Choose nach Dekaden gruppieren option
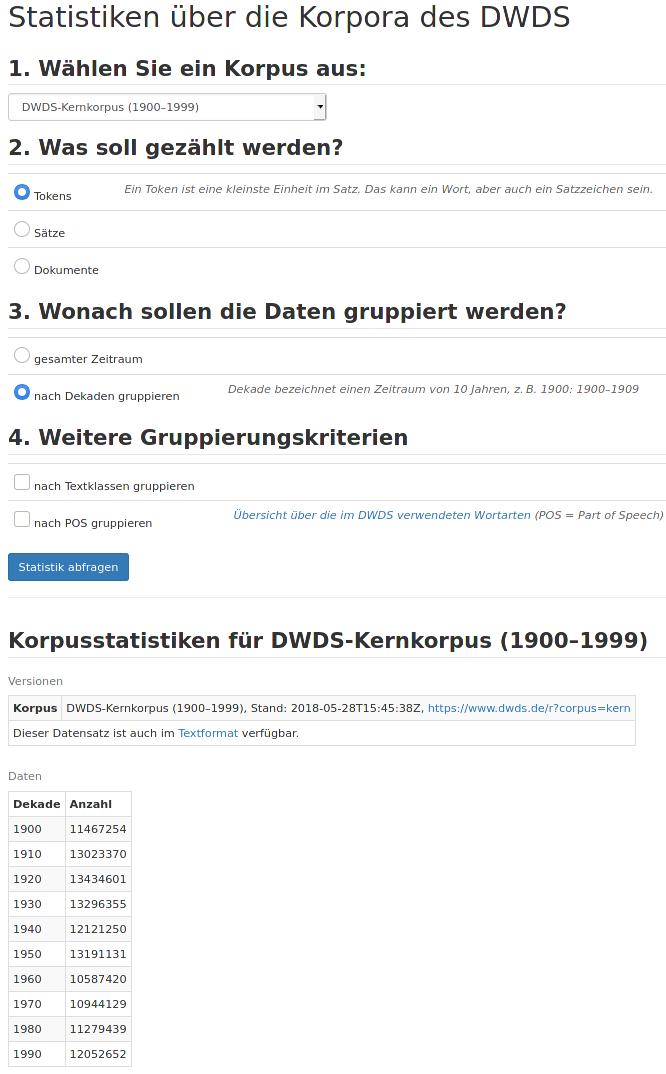The width and height of the screenshot is (666, 1074). point(22,392)
